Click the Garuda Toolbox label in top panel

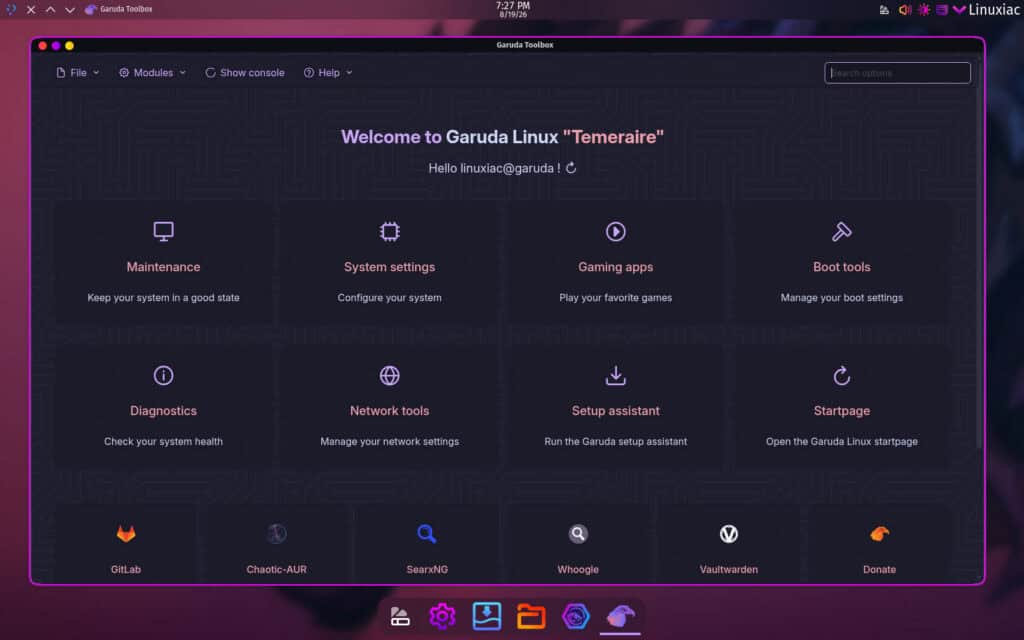click(x=126, y=9)
